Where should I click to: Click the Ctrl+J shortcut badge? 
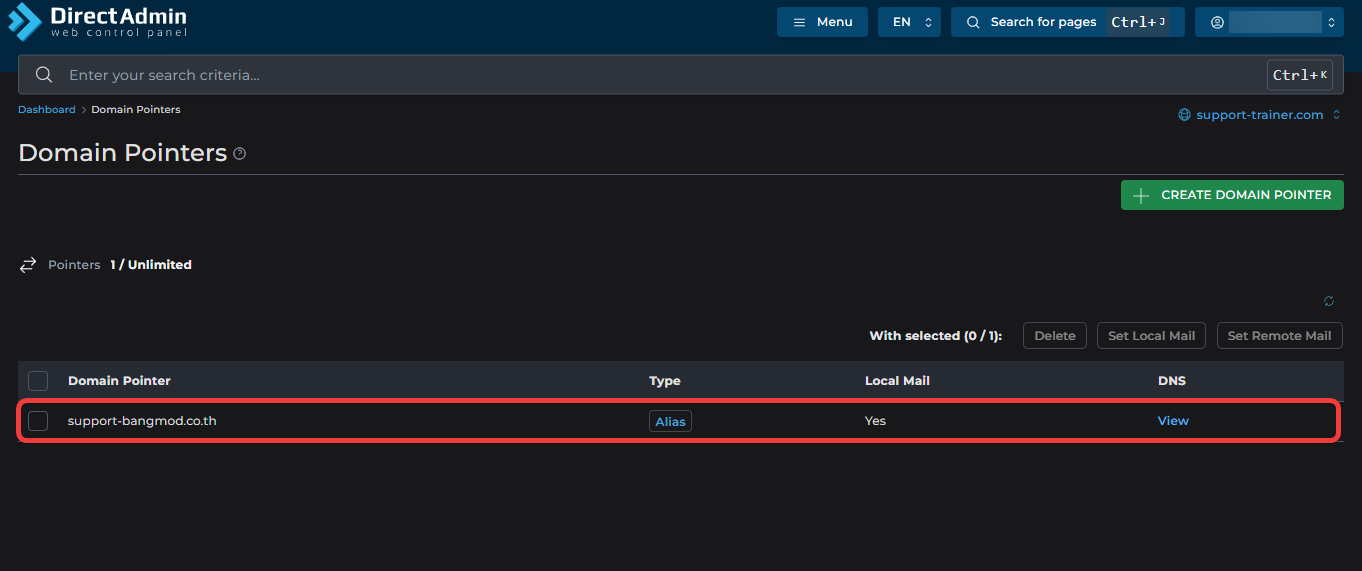pyautogui.click(x=1138, y=22)
